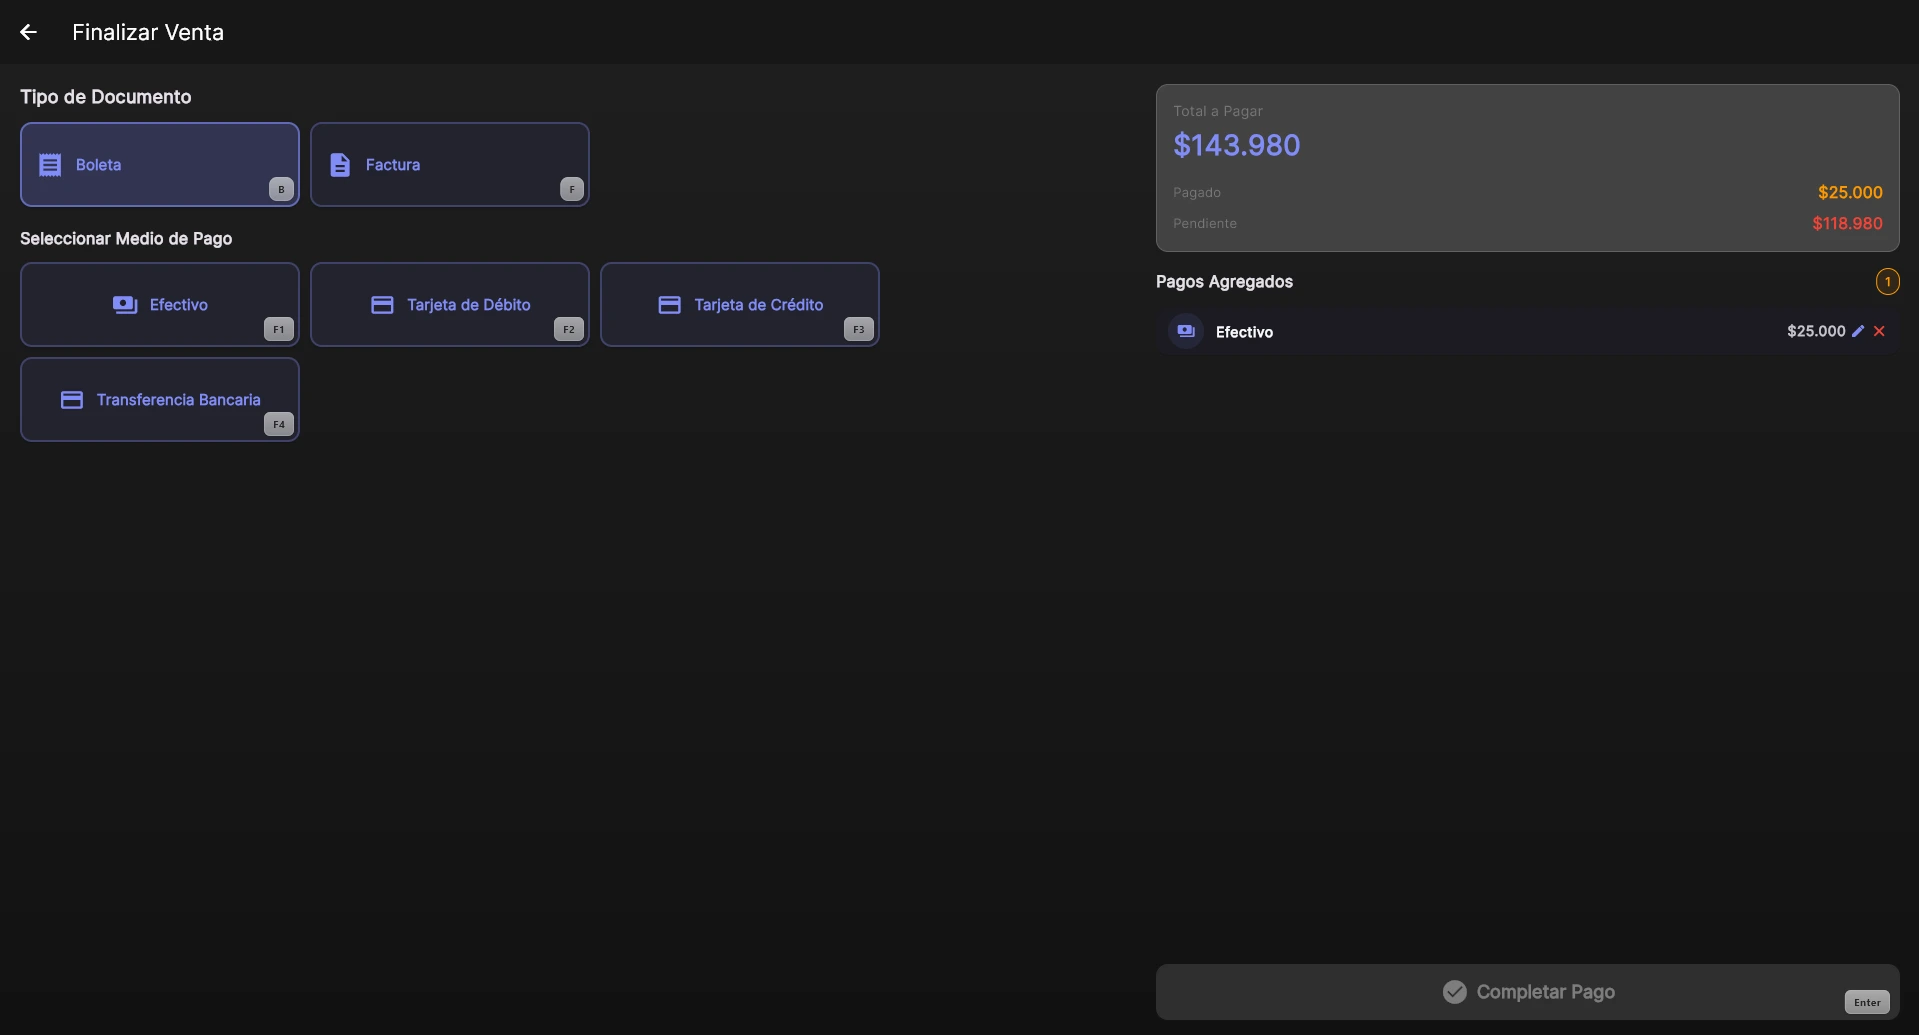Select Factura document type
This screenshot has width=1919, height=1035.
[x=450, y=164]
